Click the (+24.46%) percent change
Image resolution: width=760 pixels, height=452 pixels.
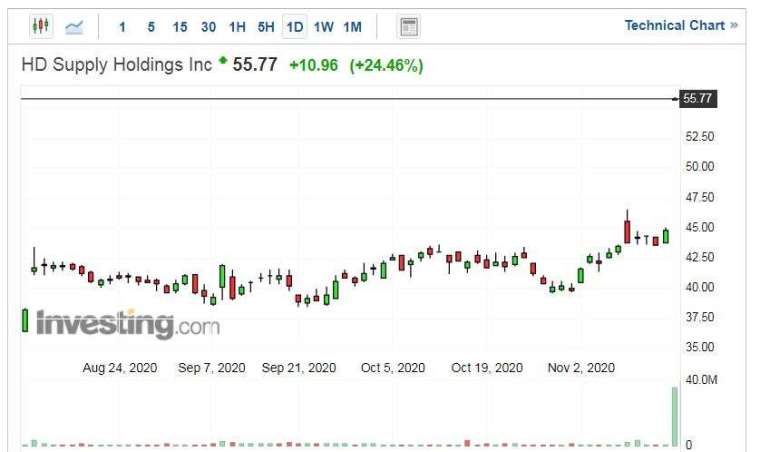click(386, 65)
